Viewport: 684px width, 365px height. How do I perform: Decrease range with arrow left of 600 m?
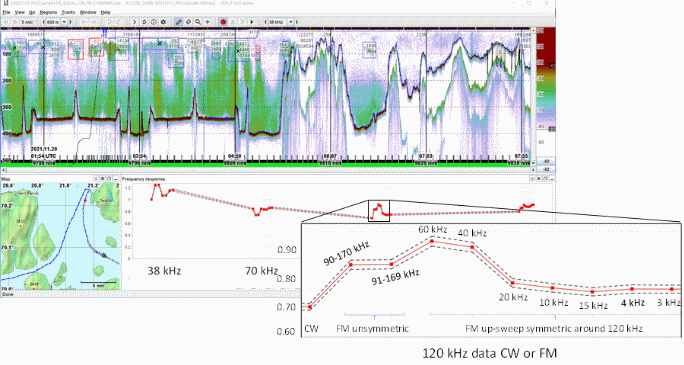pos(43,22)
